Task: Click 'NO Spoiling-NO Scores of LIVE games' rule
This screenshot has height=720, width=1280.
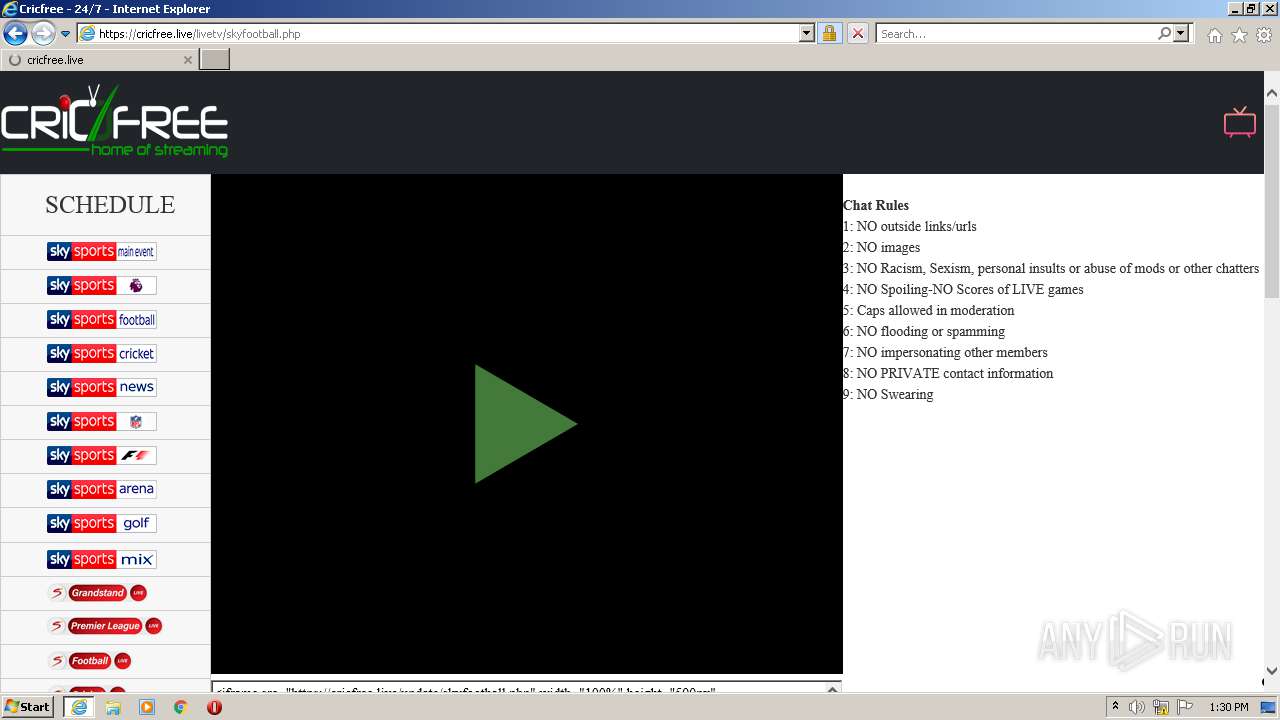Action: tap(970, 289)
